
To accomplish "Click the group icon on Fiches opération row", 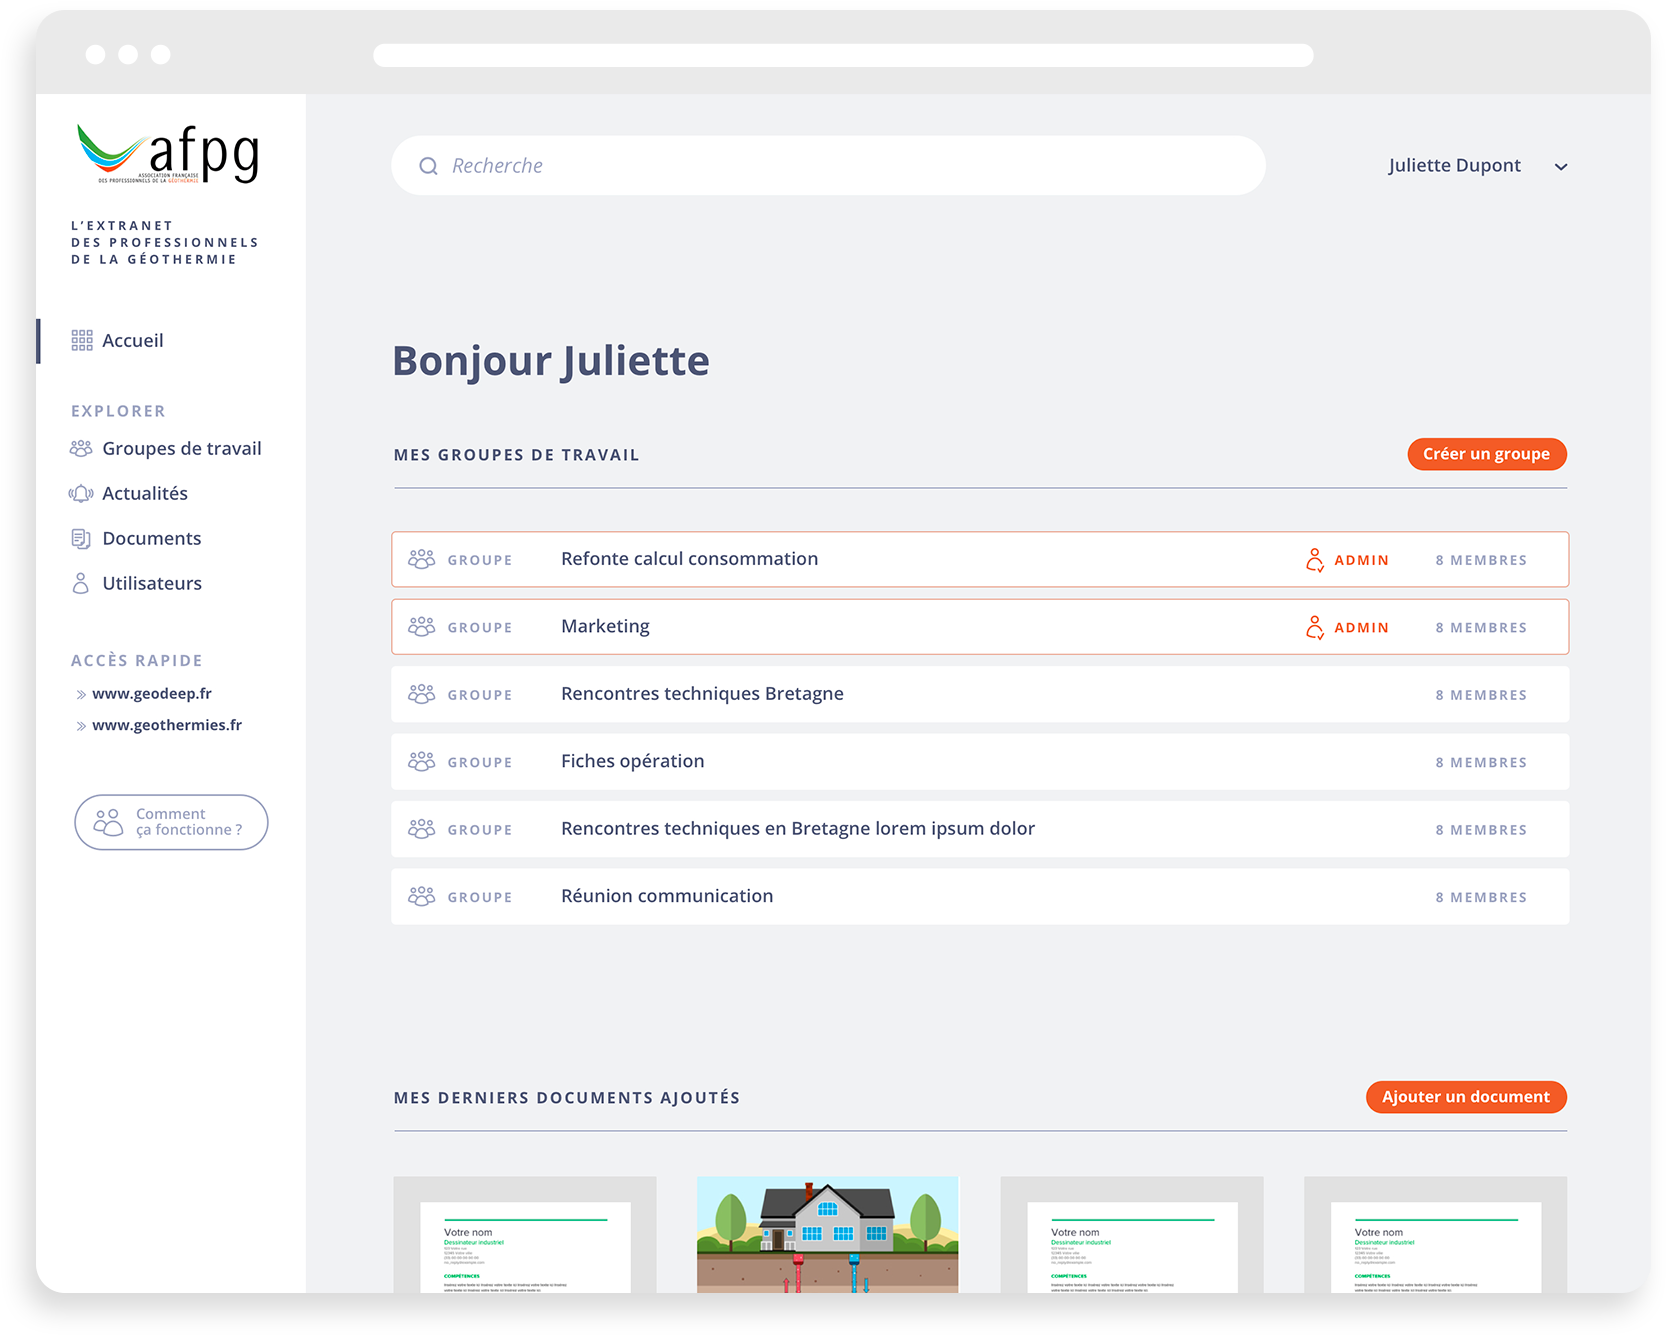I will pos(422,762).
